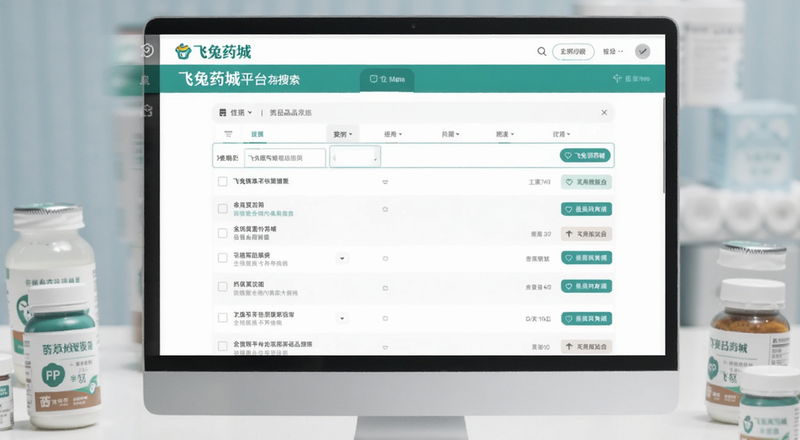Image resolution: width=800 pixels, height=440 pixels.
Task: Tick the checkbox in the second list row
Action: [x=222, y=209]
